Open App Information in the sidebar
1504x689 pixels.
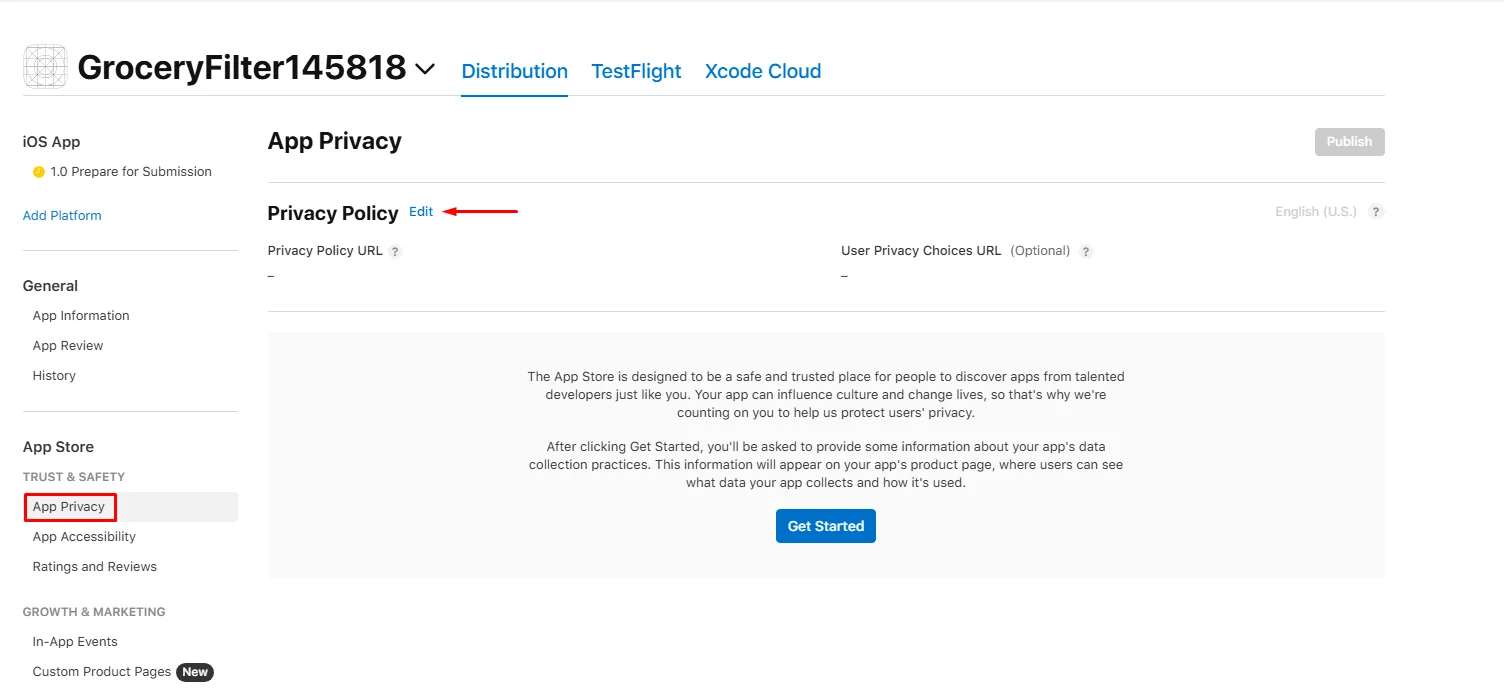point(81,316)
